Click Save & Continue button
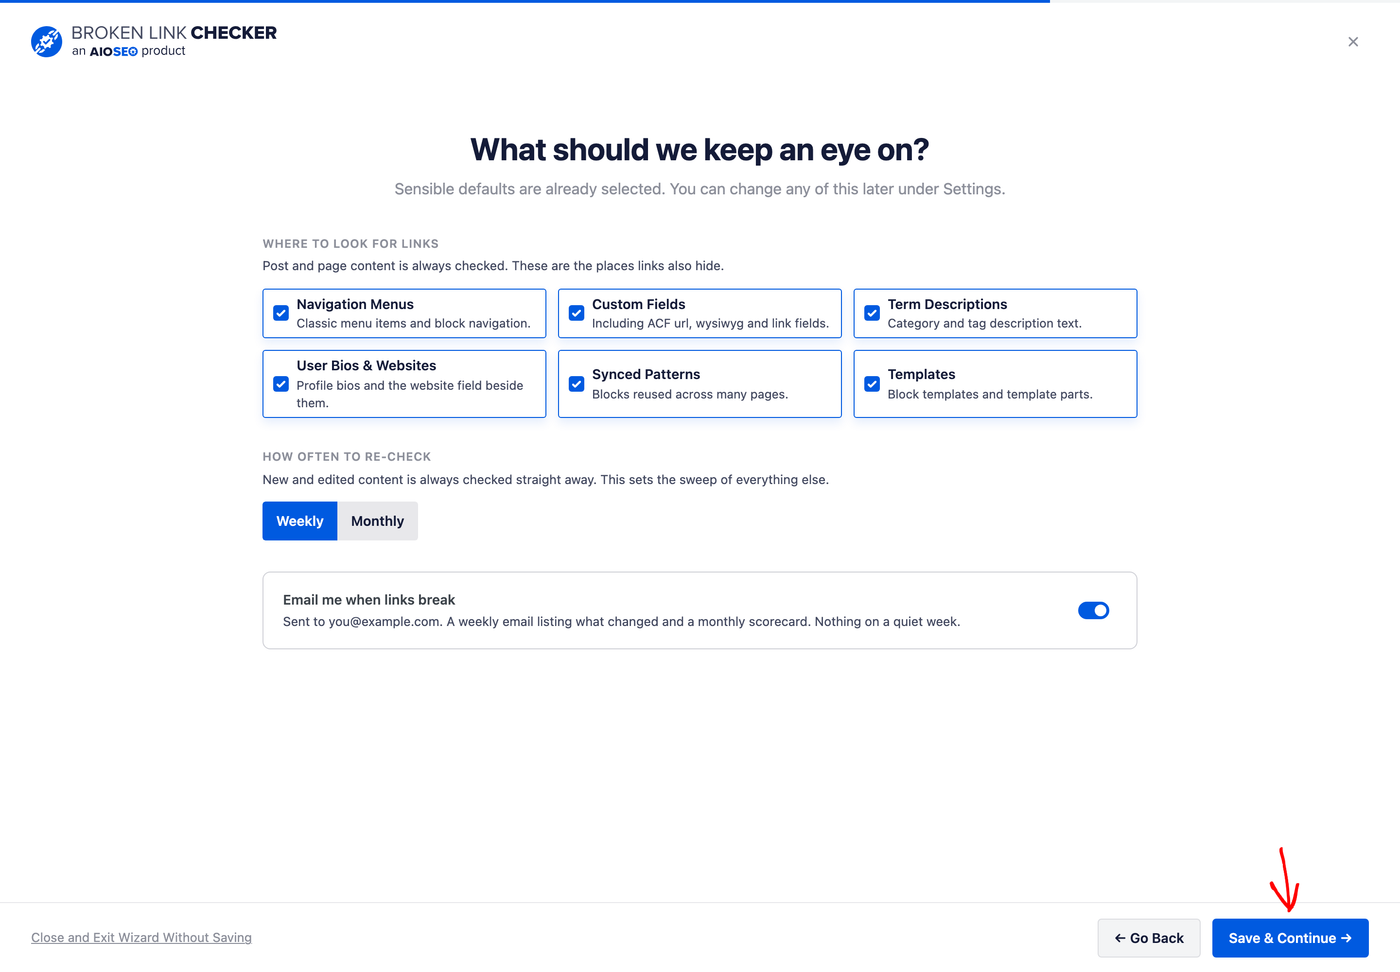The image size is (1400, 972). pyautogui.click(x=1290, y=938)
